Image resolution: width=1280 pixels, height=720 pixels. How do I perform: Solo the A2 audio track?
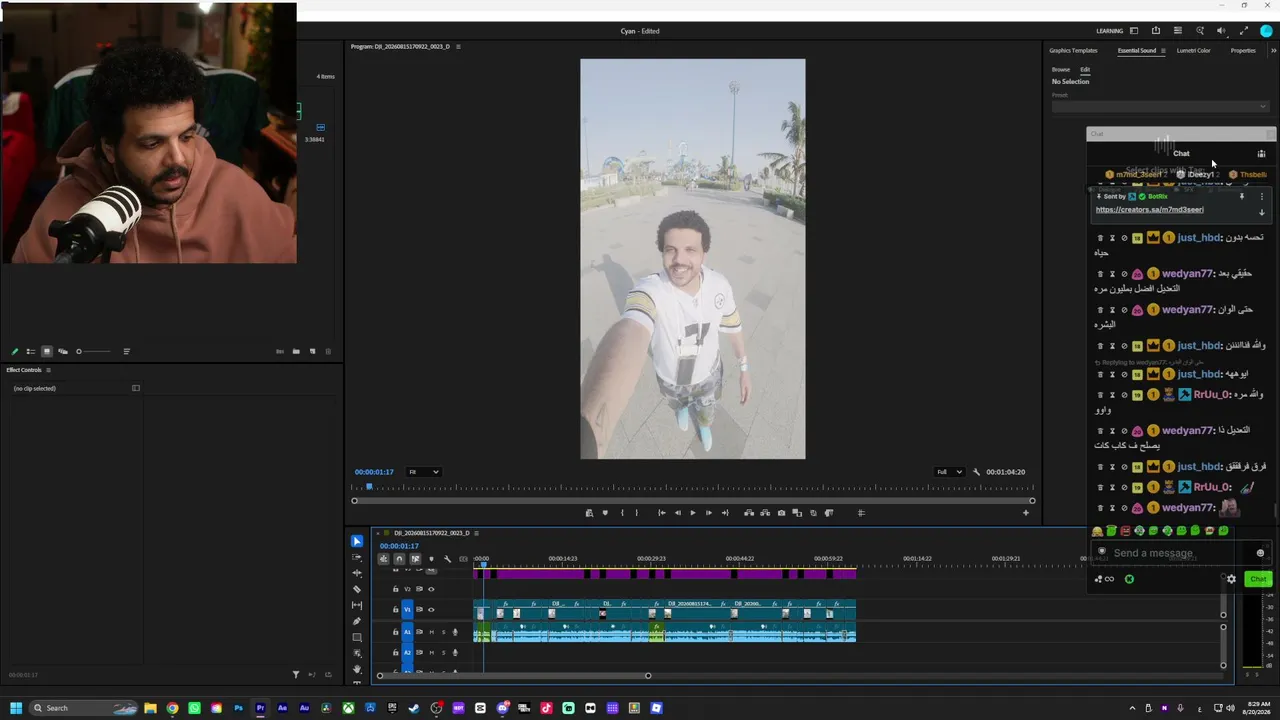coord(443,652)
